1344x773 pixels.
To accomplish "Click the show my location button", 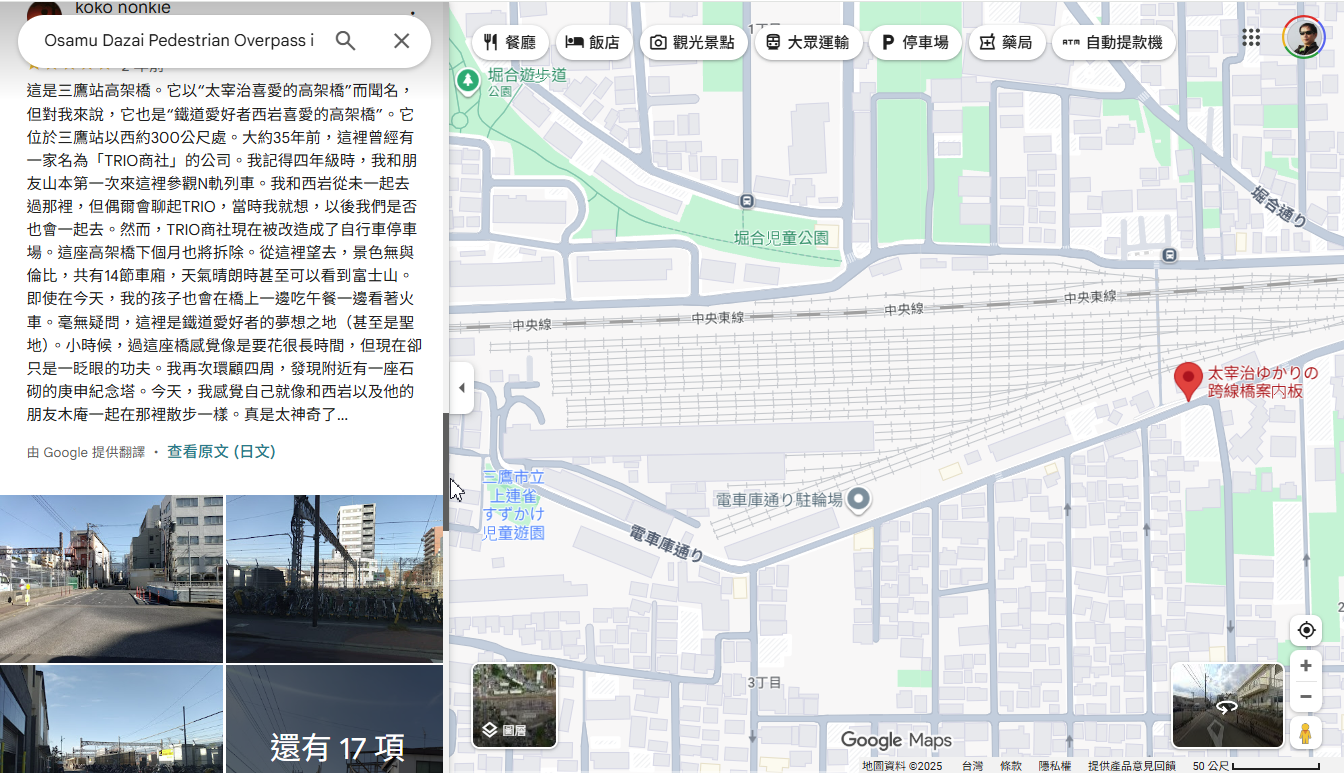I will coord(1305,630).
